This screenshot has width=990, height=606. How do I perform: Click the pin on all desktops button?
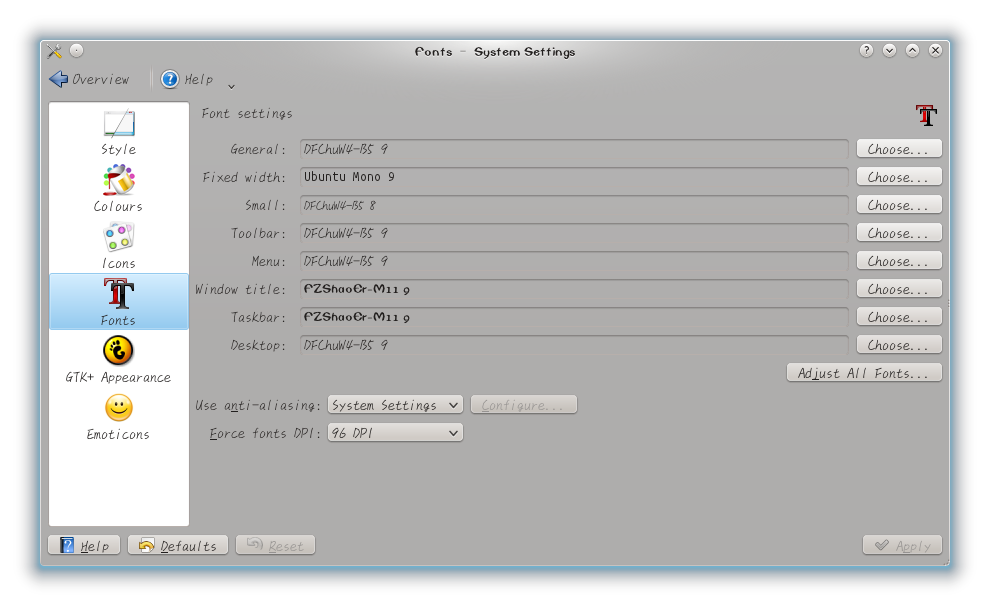click(x=76, y=50)
